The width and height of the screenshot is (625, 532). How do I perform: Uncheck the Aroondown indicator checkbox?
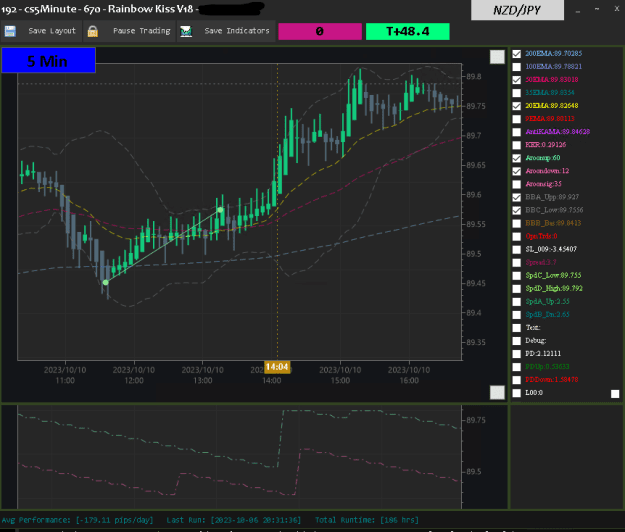click(517, 171)
